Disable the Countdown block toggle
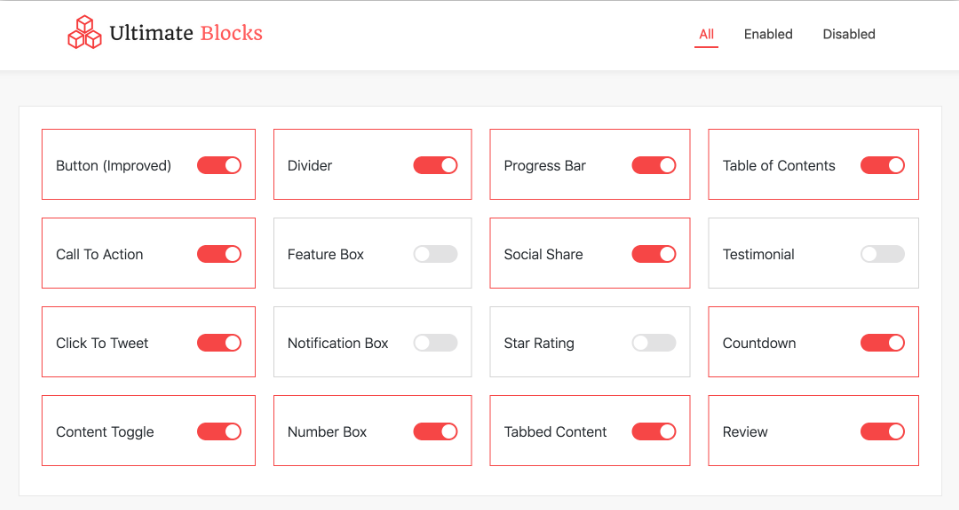Image resolution: width=959 pixels, height=510 pixels. [x=883, y=342]
